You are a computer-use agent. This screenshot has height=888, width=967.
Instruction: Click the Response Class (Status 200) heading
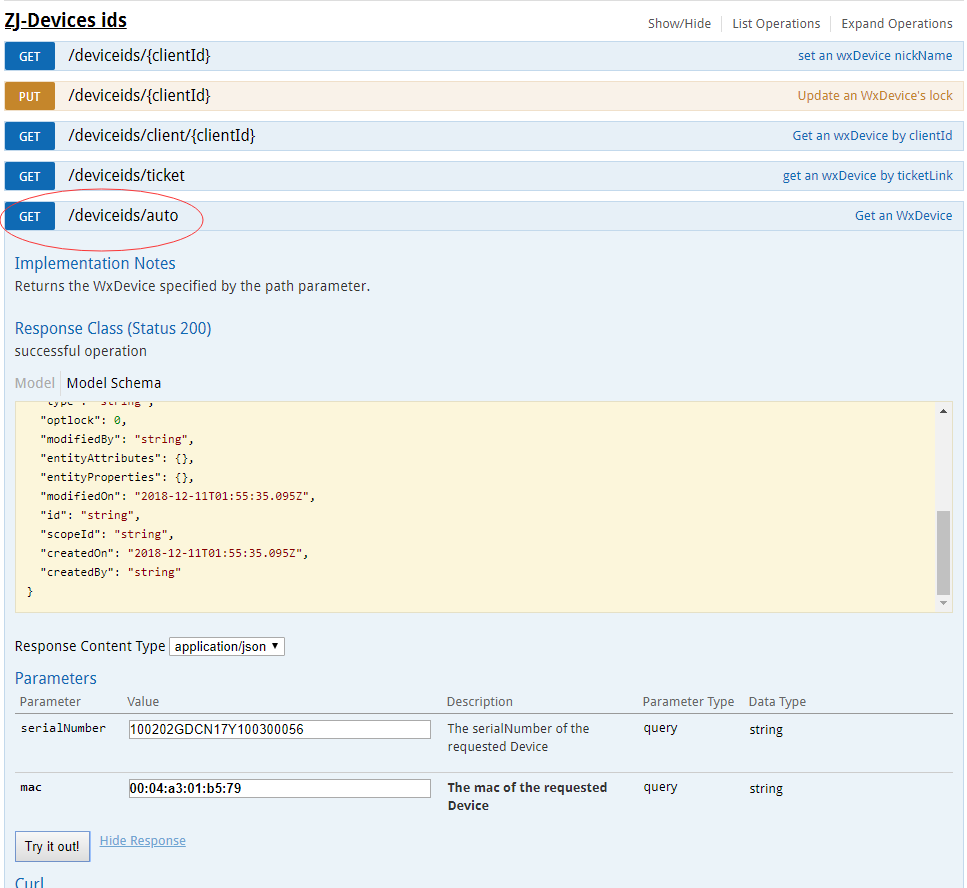113,329
